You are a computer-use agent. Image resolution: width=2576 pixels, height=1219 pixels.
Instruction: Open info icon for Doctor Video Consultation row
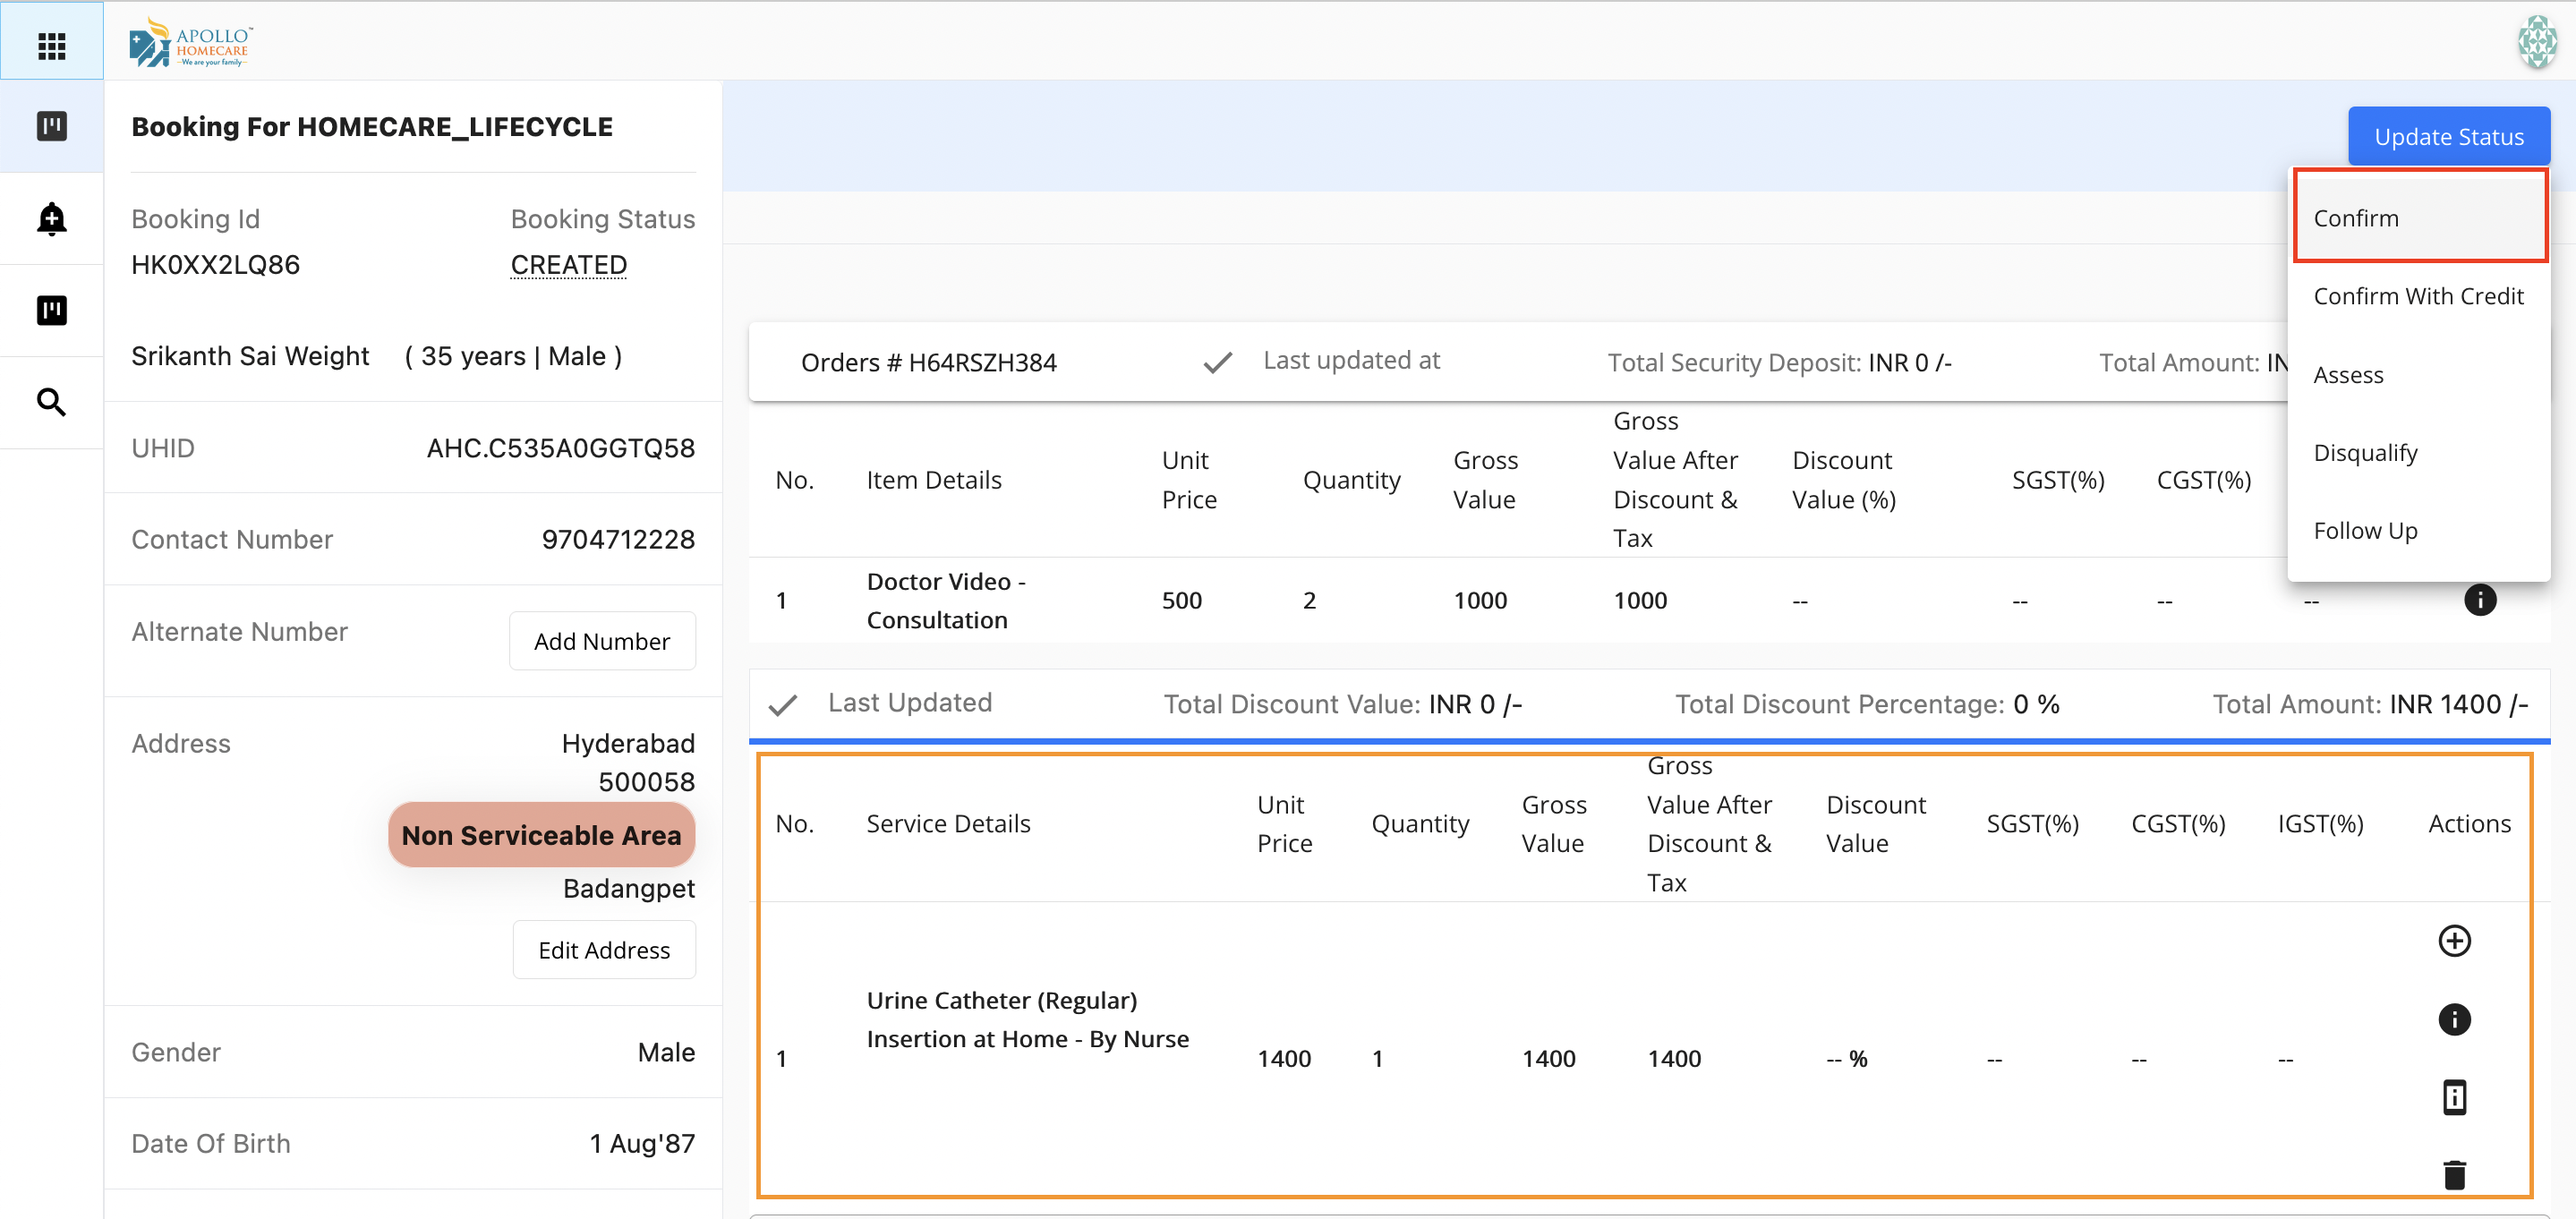point(2479,600)
